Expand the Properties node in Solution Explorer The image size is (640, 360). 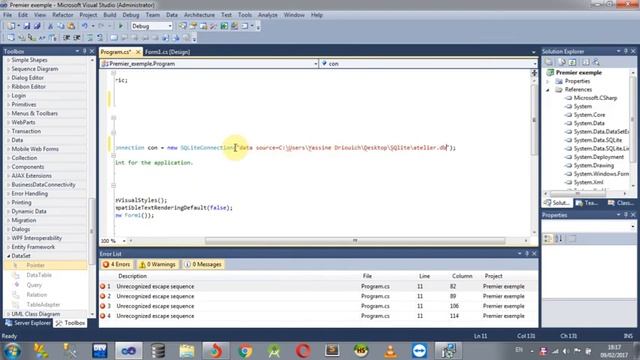[x=548, y=81]
